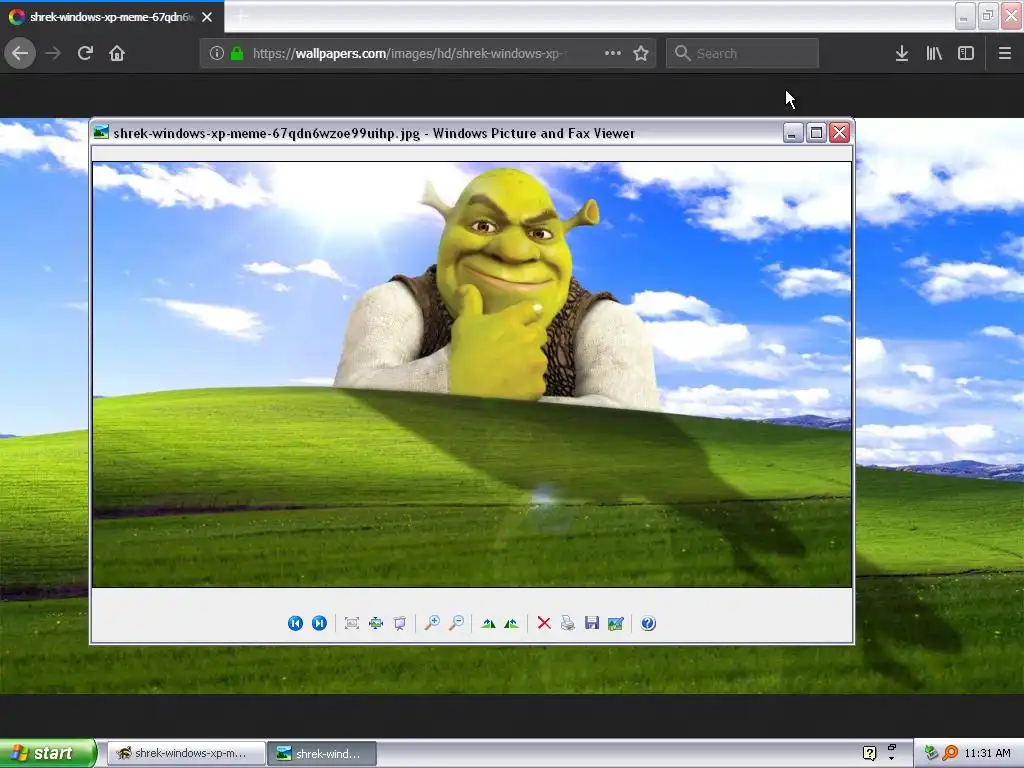Save a copy with floppy disk icon
This screenshot has height=768, width=1024.
tap(592, 623)
